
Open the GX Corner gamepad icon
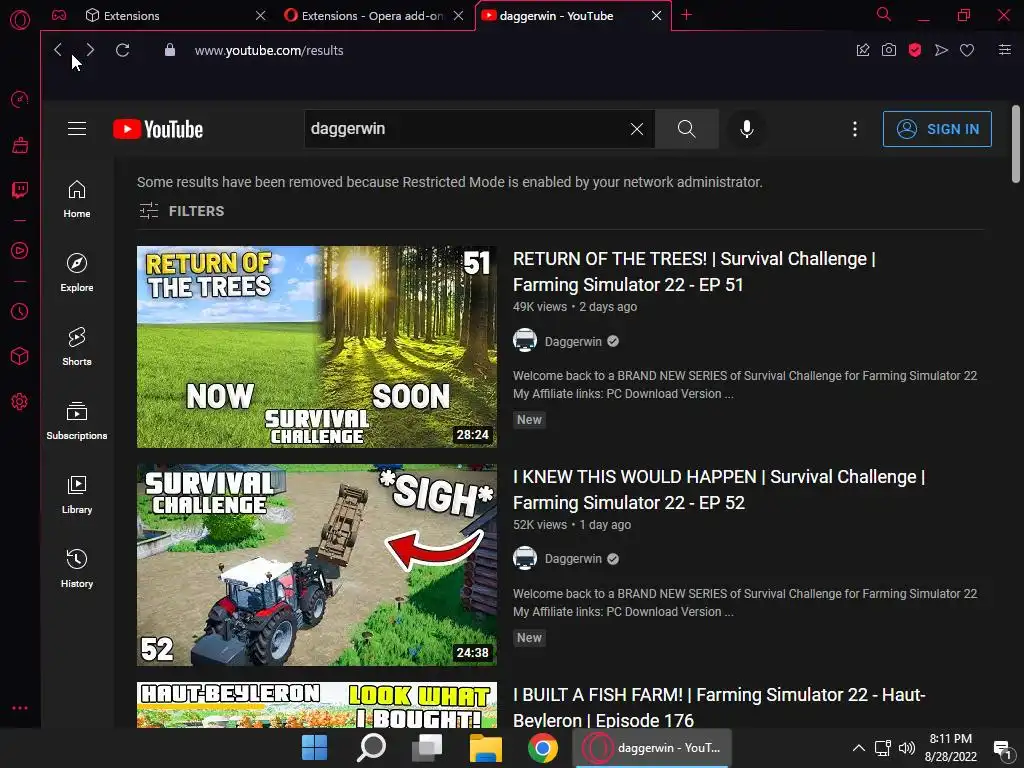(59, 15)
